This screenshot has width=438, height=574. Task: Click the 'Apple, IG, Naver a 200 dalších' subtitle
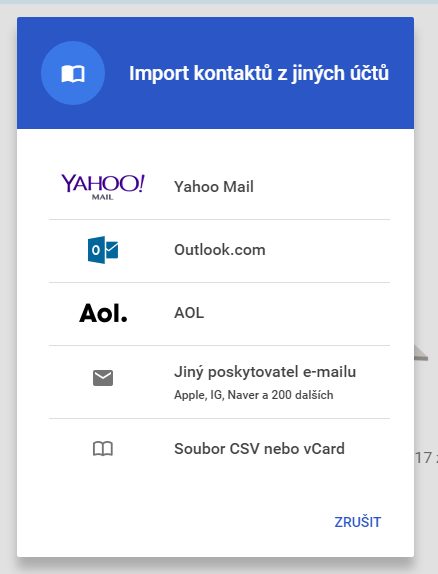253,395
